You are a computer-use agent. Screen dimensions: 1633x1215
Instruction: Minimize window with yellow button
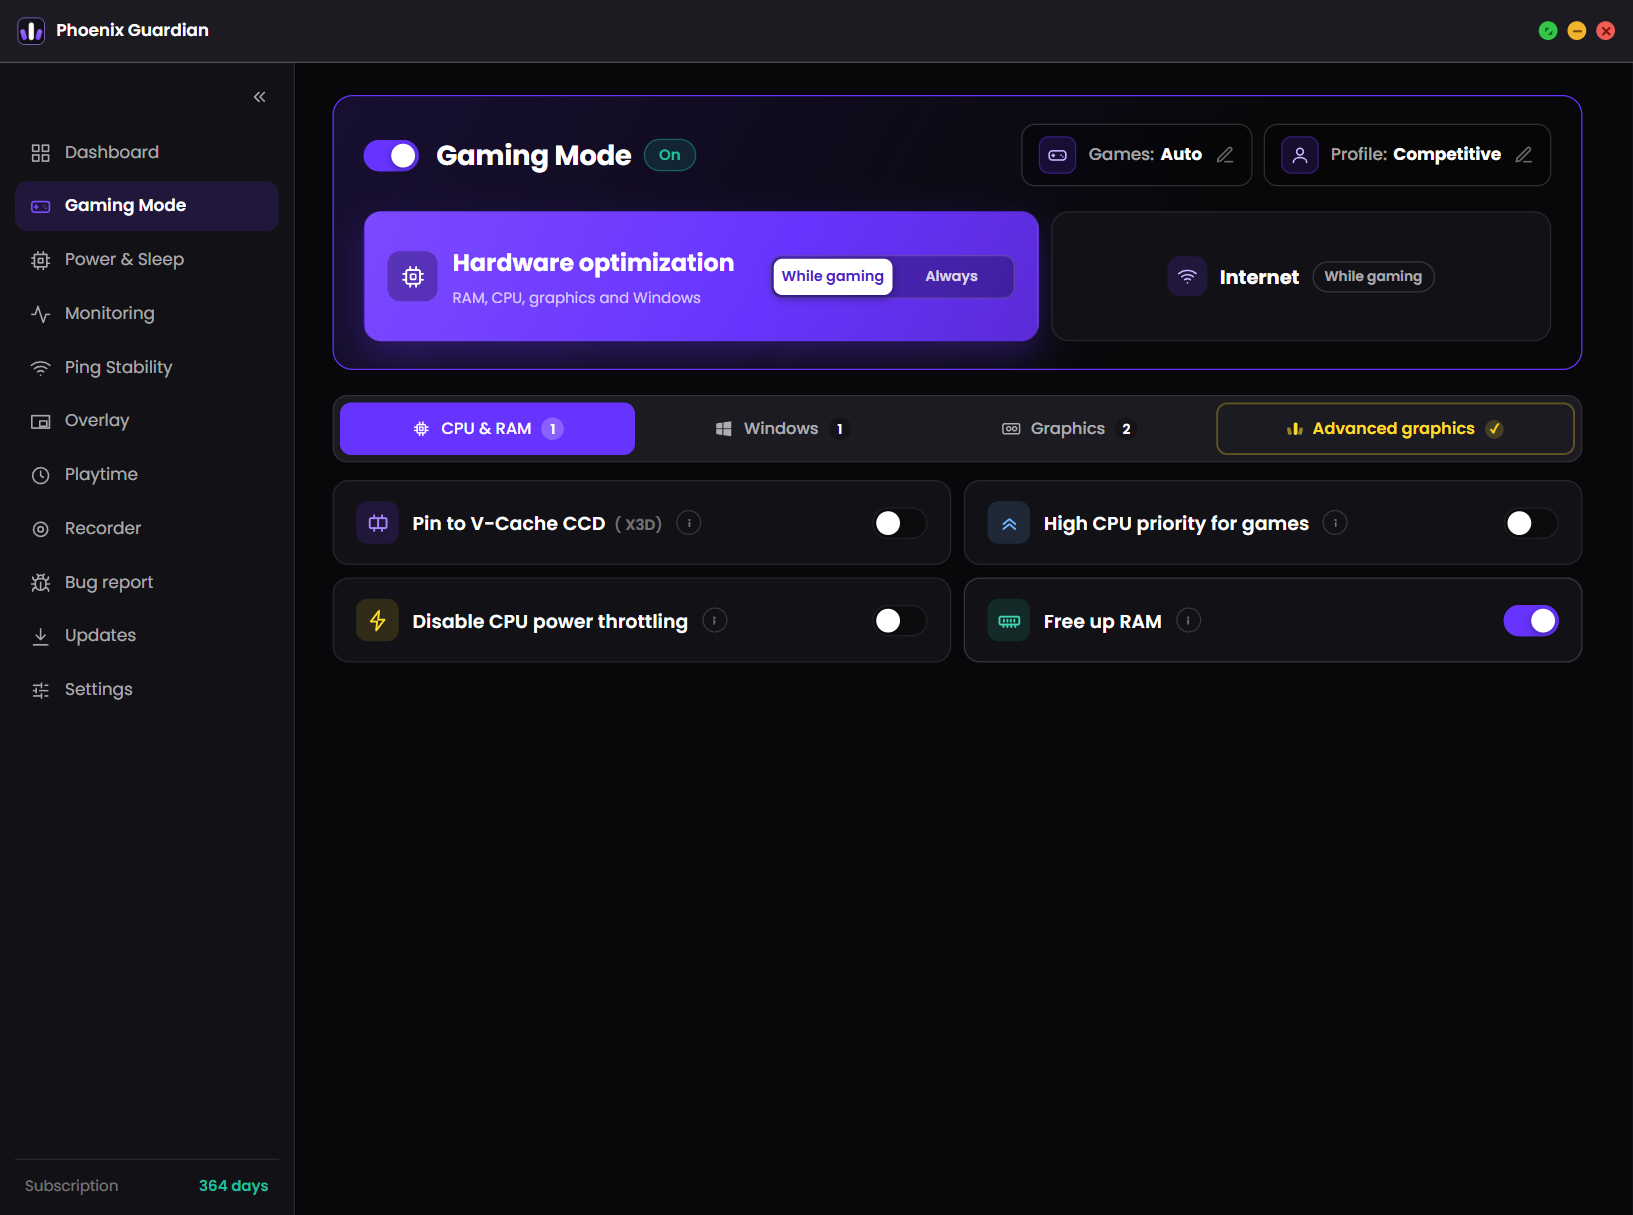pyautogui.click(x=1577, y=31)
